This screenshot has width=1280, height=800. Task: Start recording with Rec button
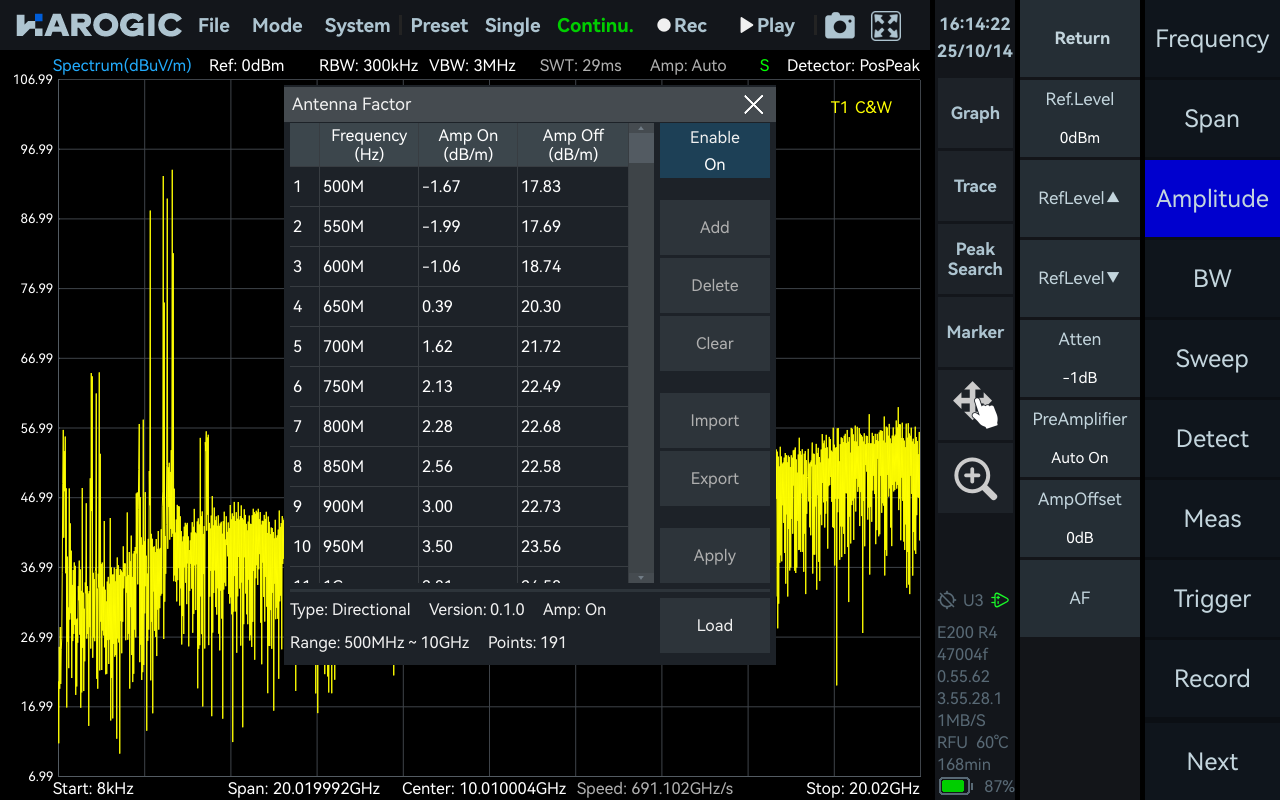[x=682, y=26]
